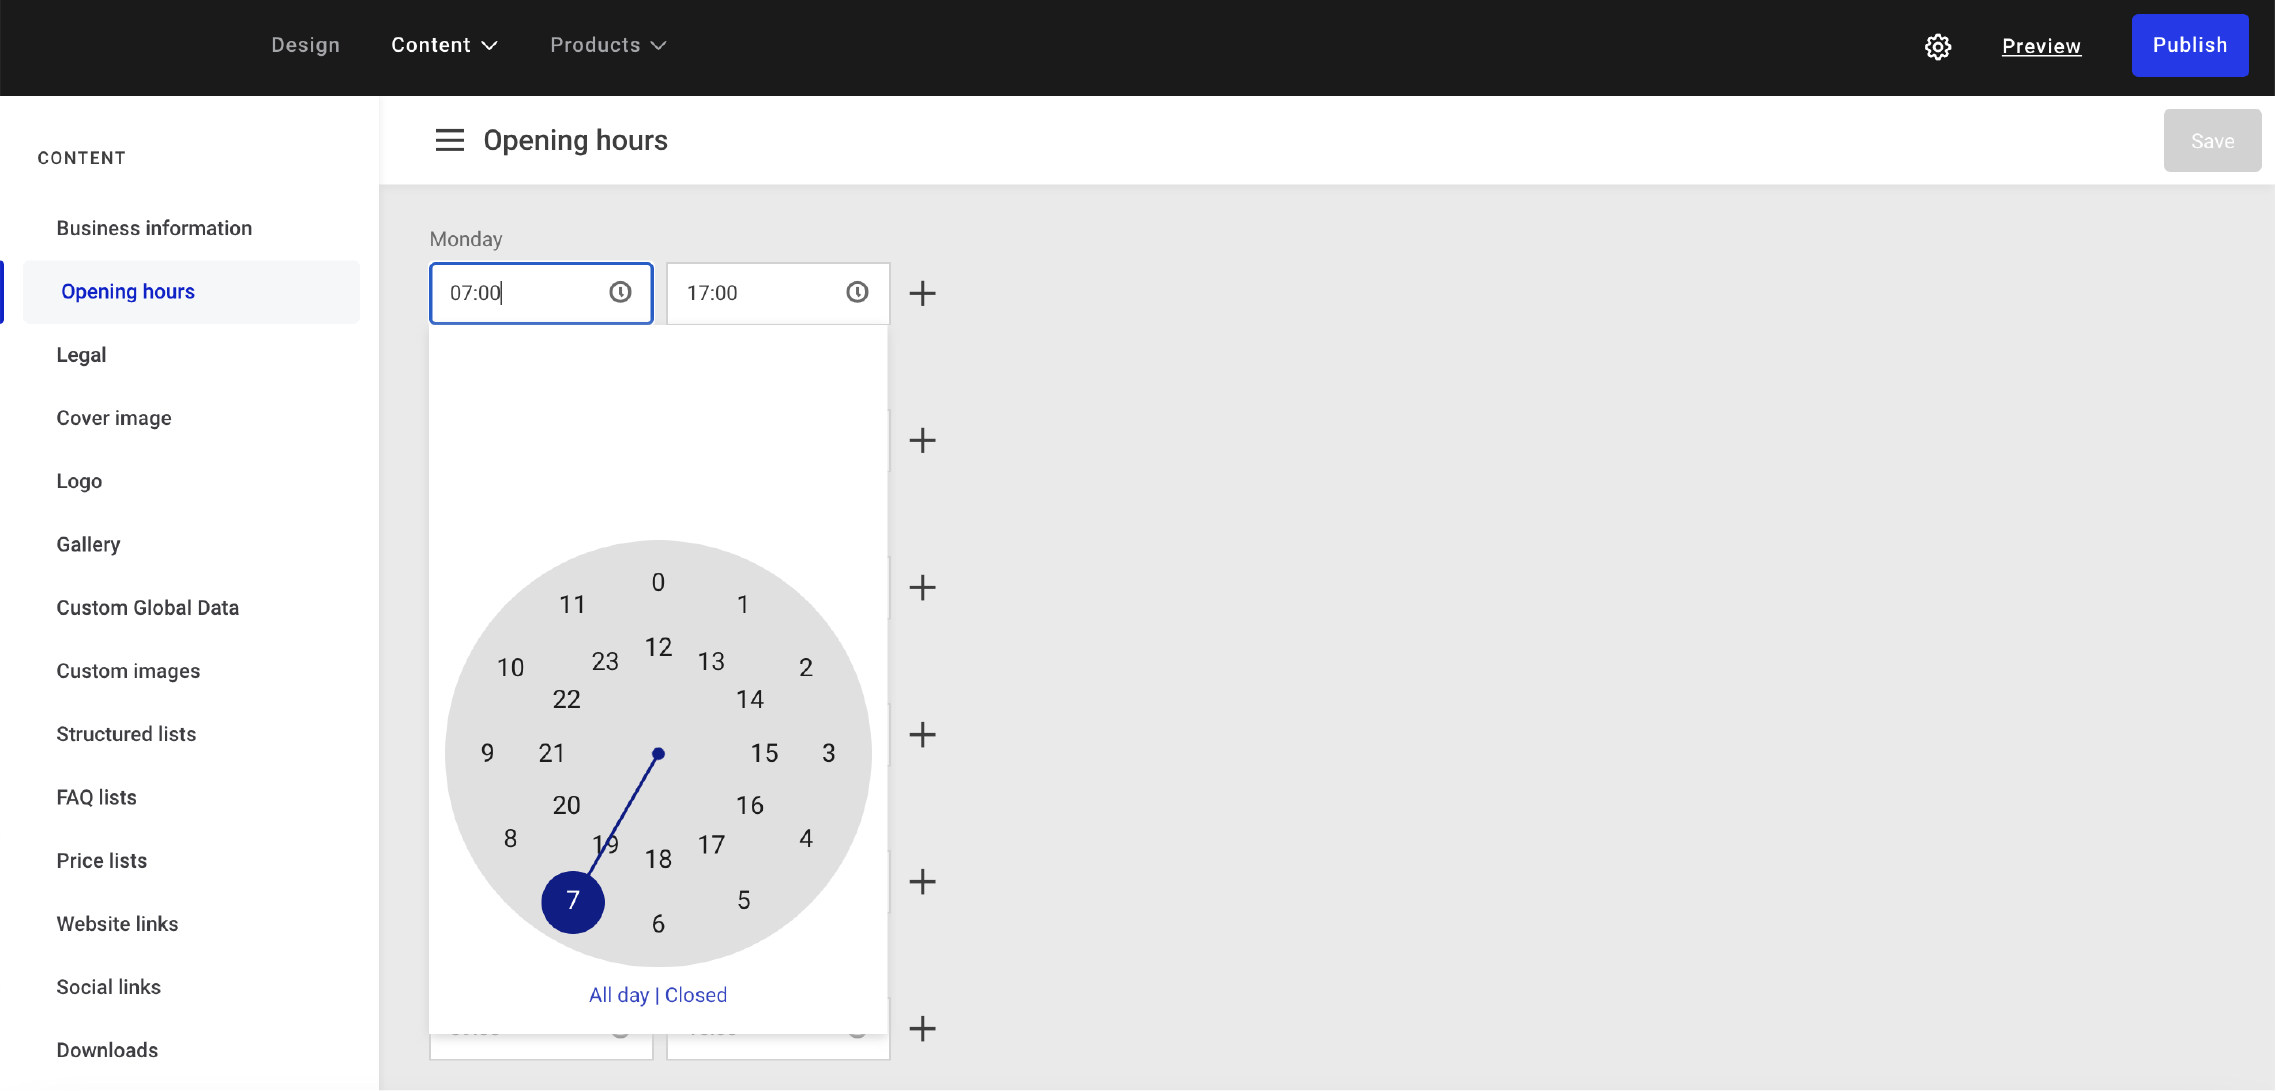Pick hour 22 on the inner ring
Screen dimensions: 2276x1091
click(567, 699)
